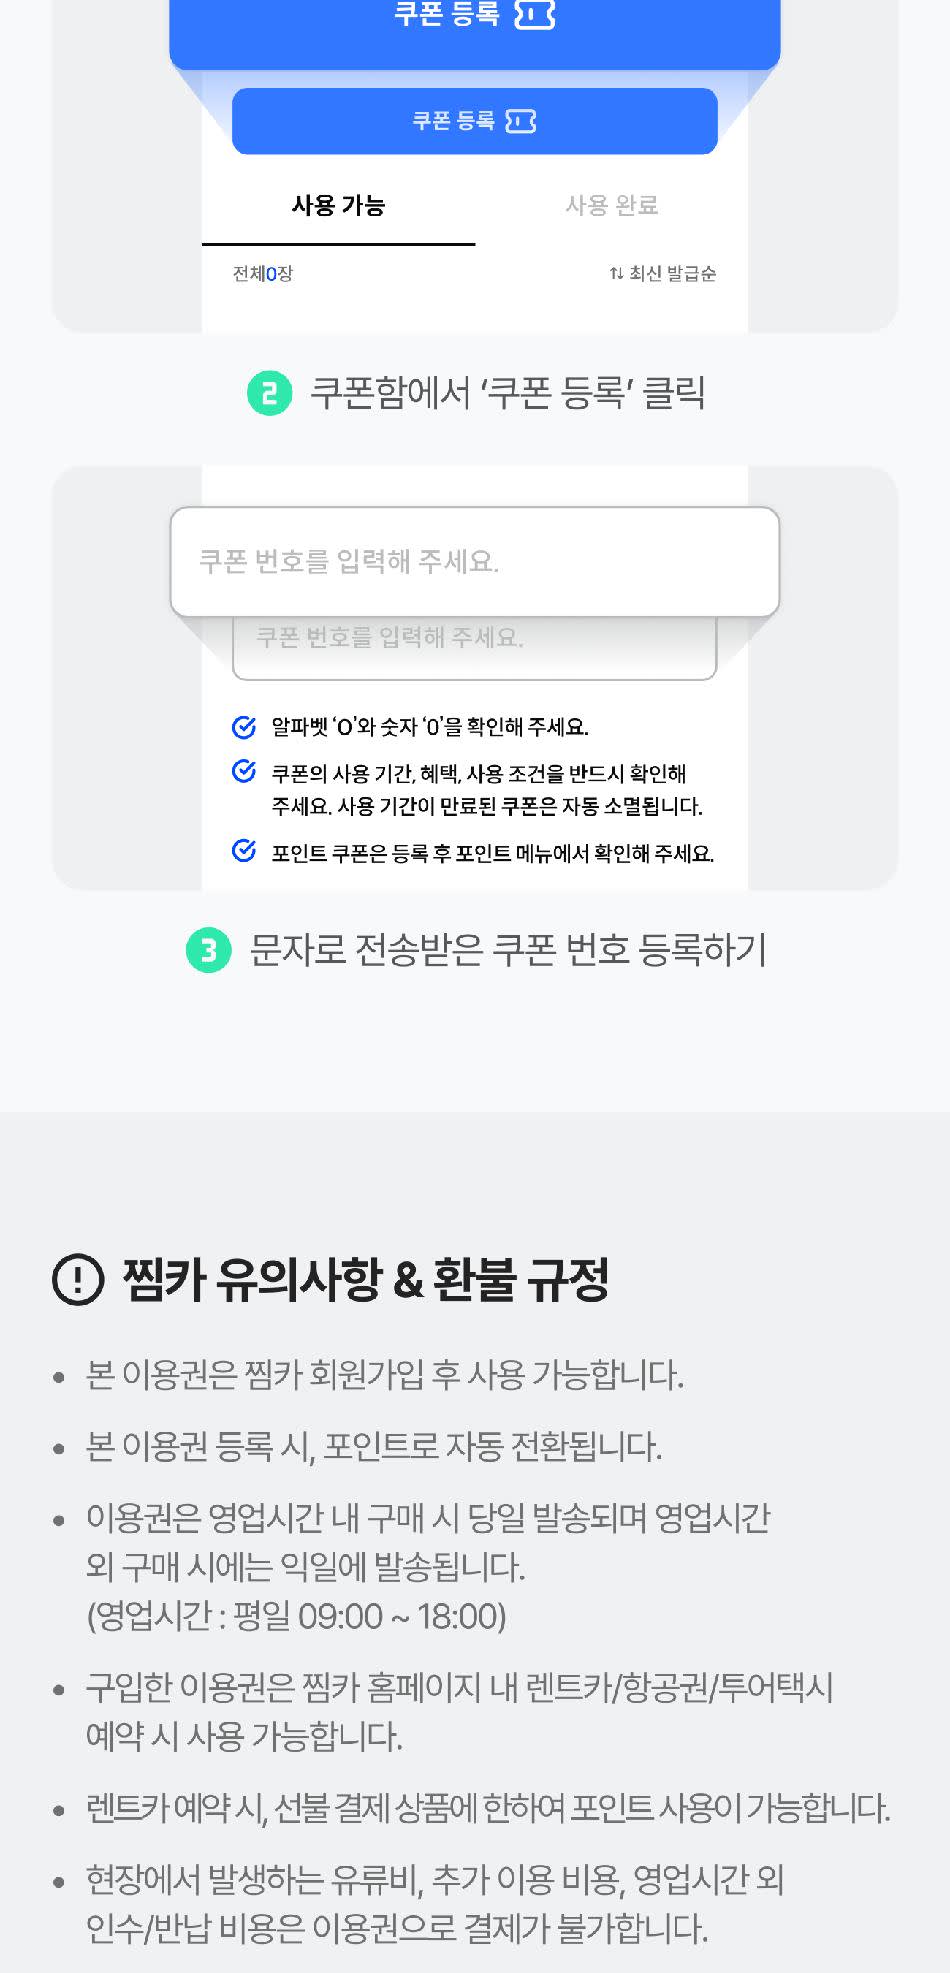Click the check icon beside the 알파벳 'O' notice
950x1973 pixels.
[x=243, y=727]
